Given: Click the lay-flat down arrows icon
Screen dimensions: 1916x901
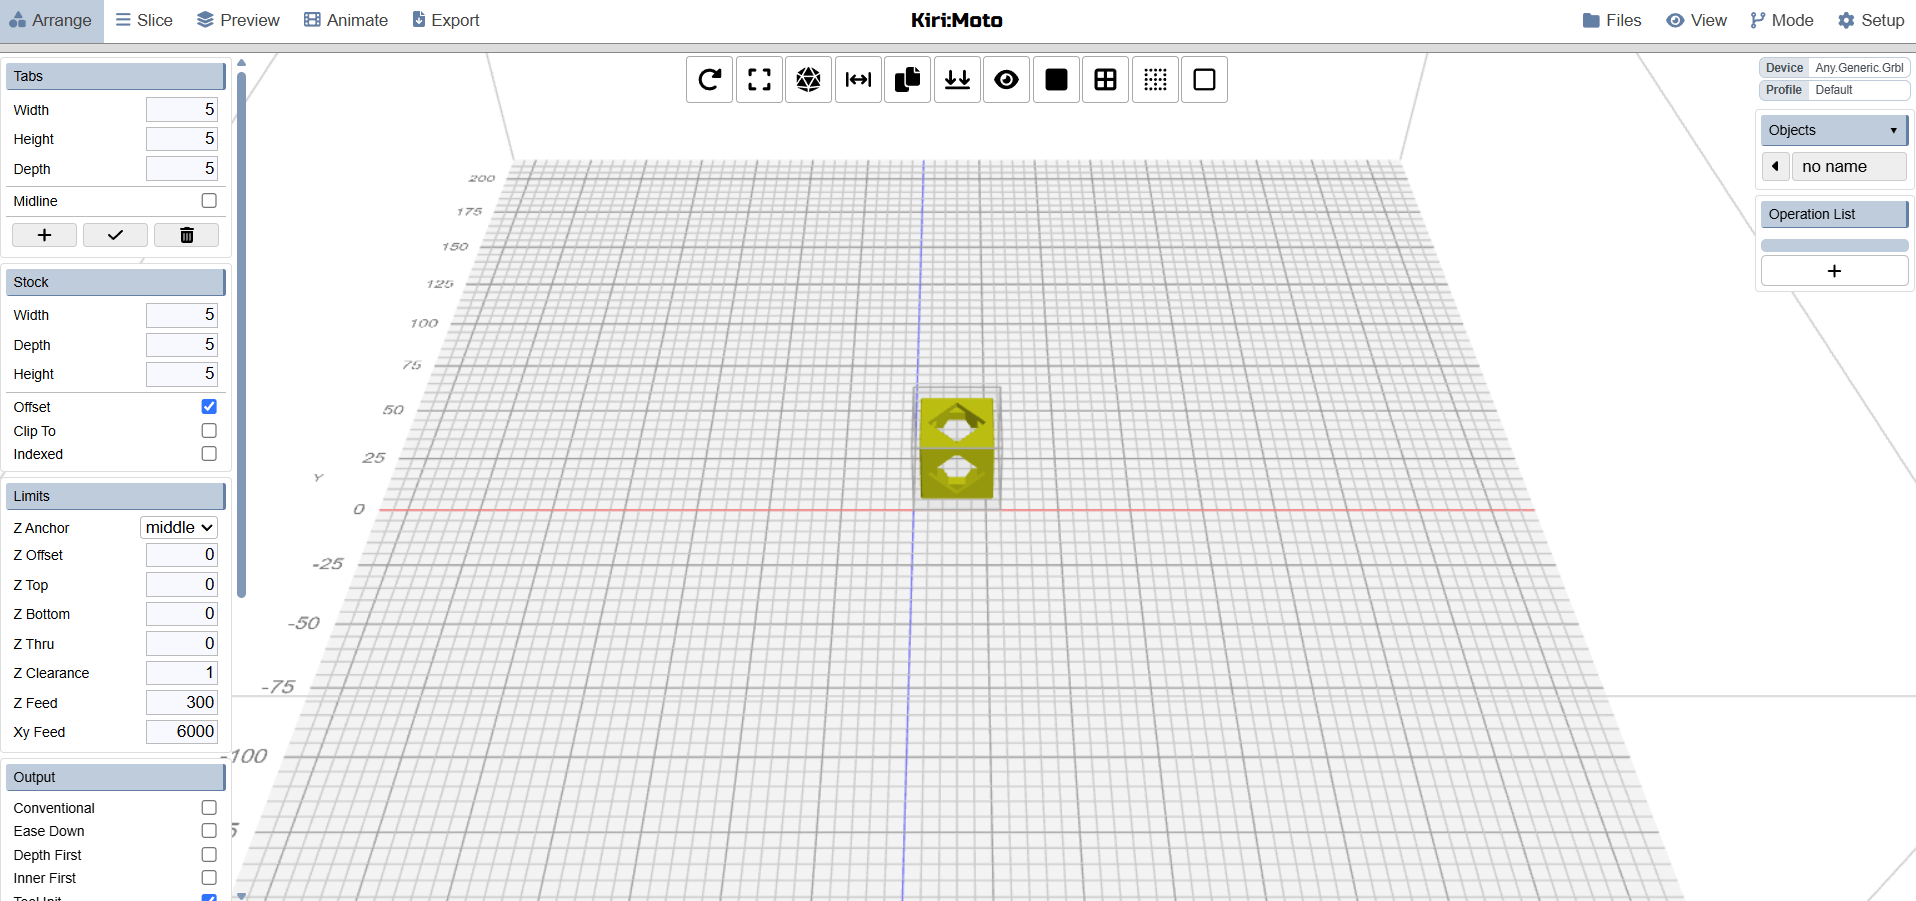Looking at the screenshot, I should (957, 80).
